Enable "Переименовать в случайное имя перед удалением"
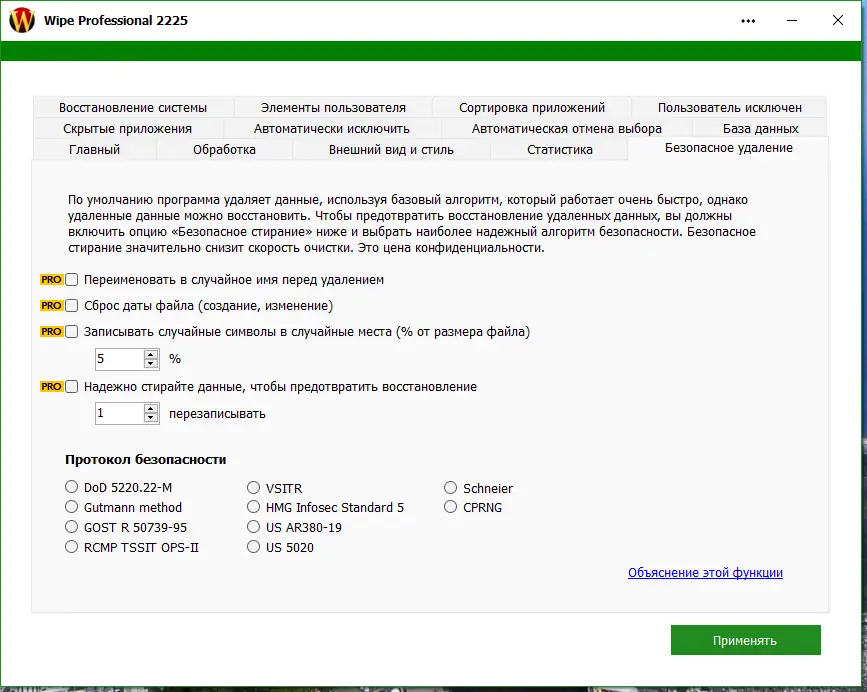867x692 pixels. [70, 280]
